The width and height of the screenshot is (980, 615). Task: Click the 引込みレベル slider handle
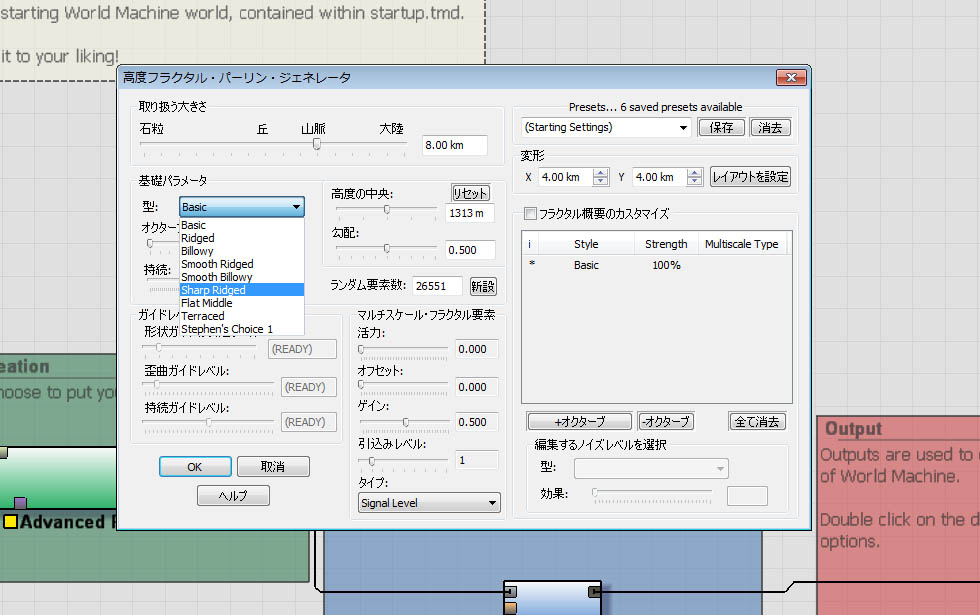coord(372,461)
